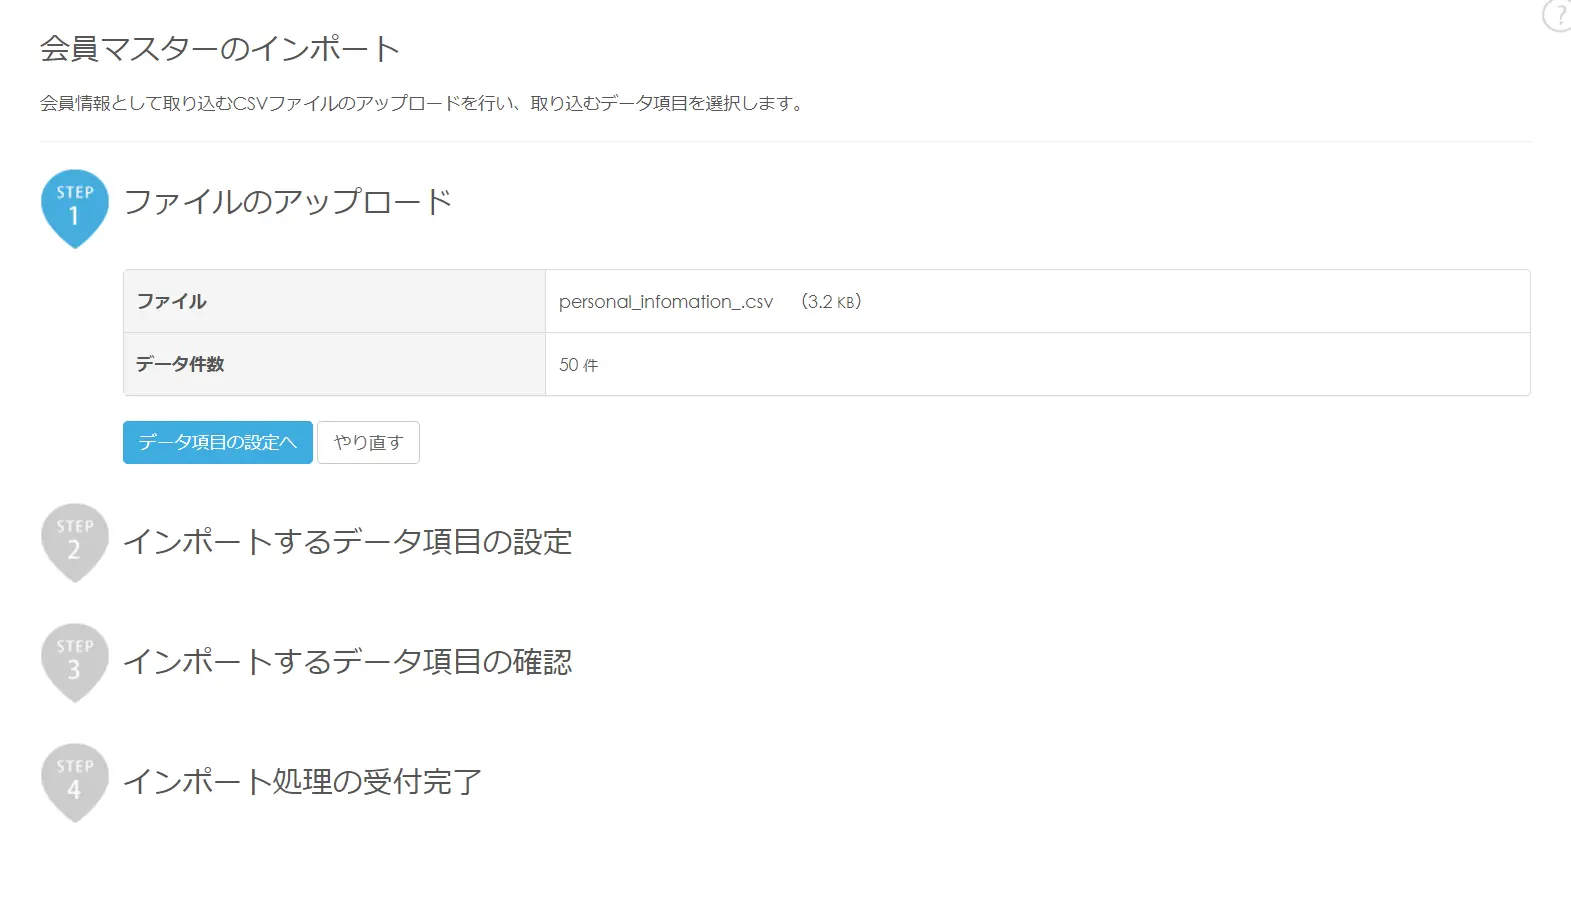Click the ファイル table row
Screen dimensions: 1571x913
827,301
